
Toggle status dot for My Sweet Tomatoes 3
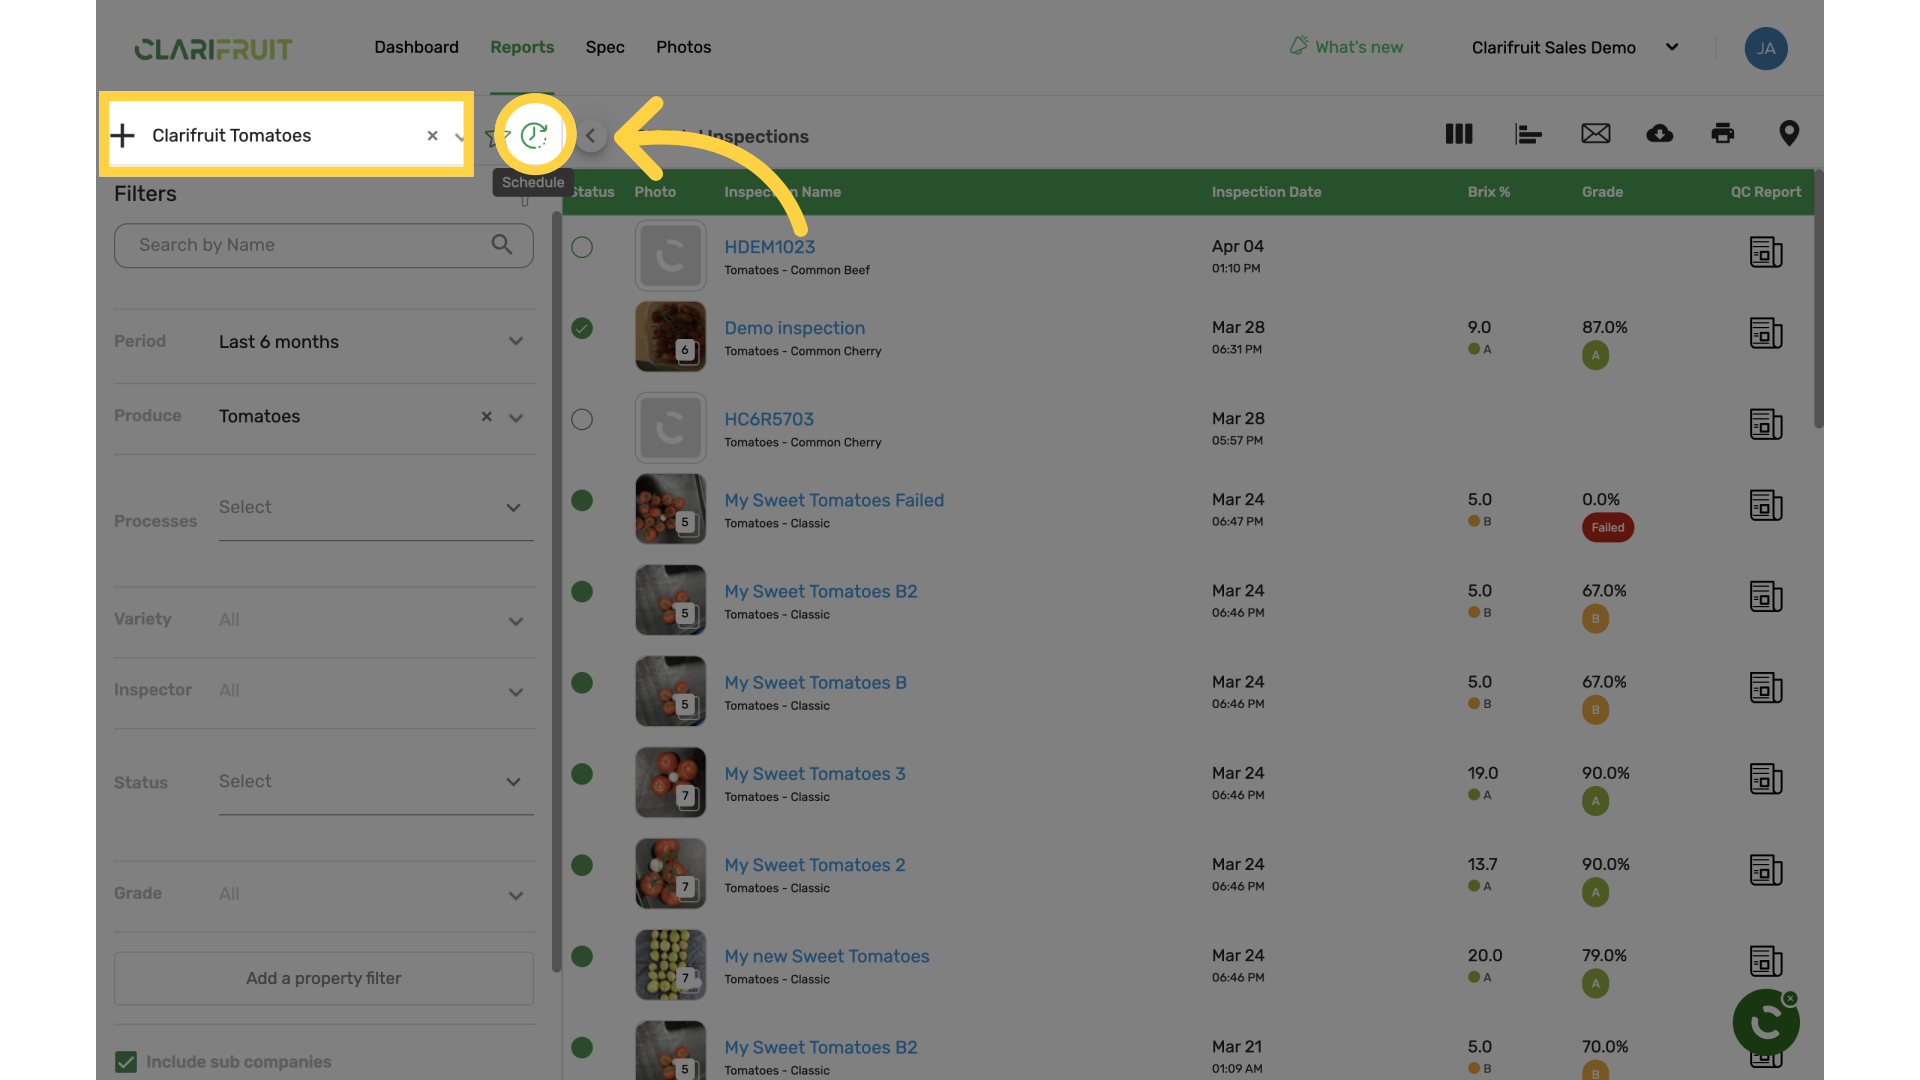tap(582, 774)
